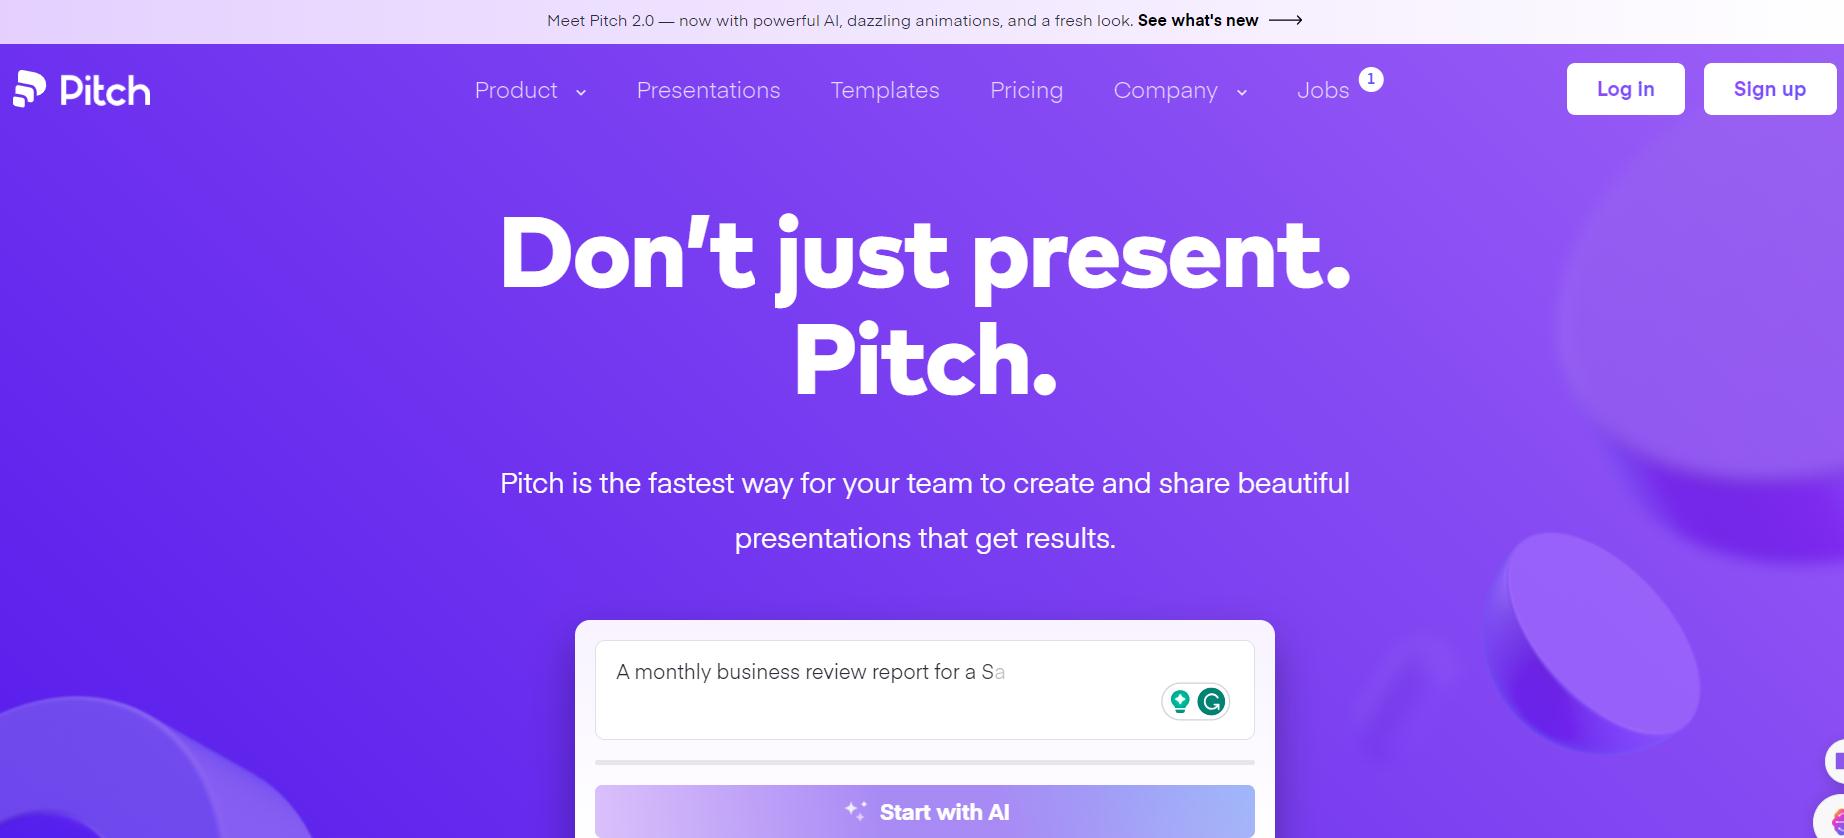The image size is (1844, 838).
Task: Expand the Product dropdown
Action: coord(529,90)
